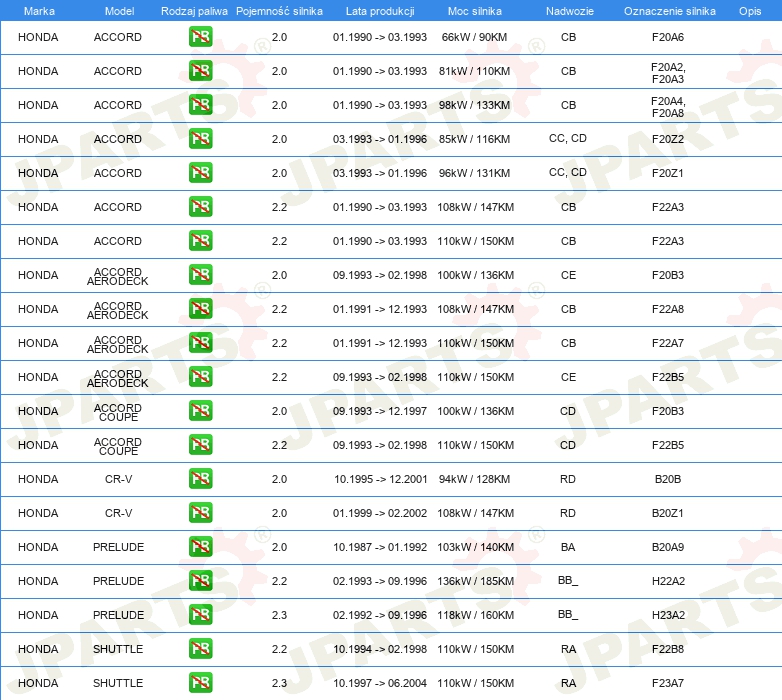The height and width of the screenshot is (700, 782).
Task: Click the fuel icon in the PRELUDE B20A9 row
Action: (x=200, y=547)
